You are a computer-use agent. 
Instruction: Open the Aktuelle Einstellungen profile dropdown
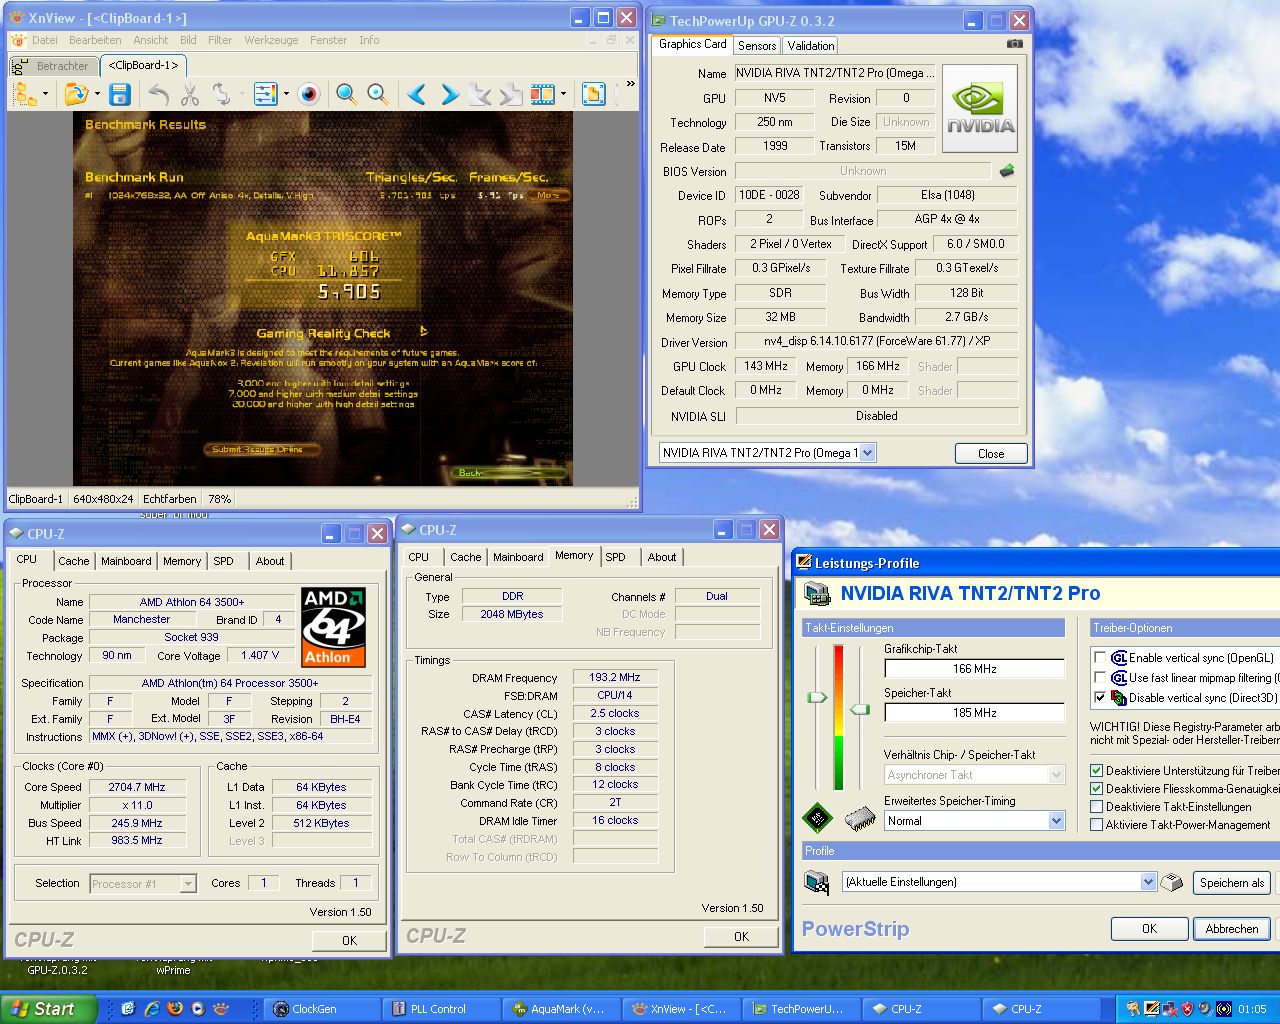pos(1148,882)
